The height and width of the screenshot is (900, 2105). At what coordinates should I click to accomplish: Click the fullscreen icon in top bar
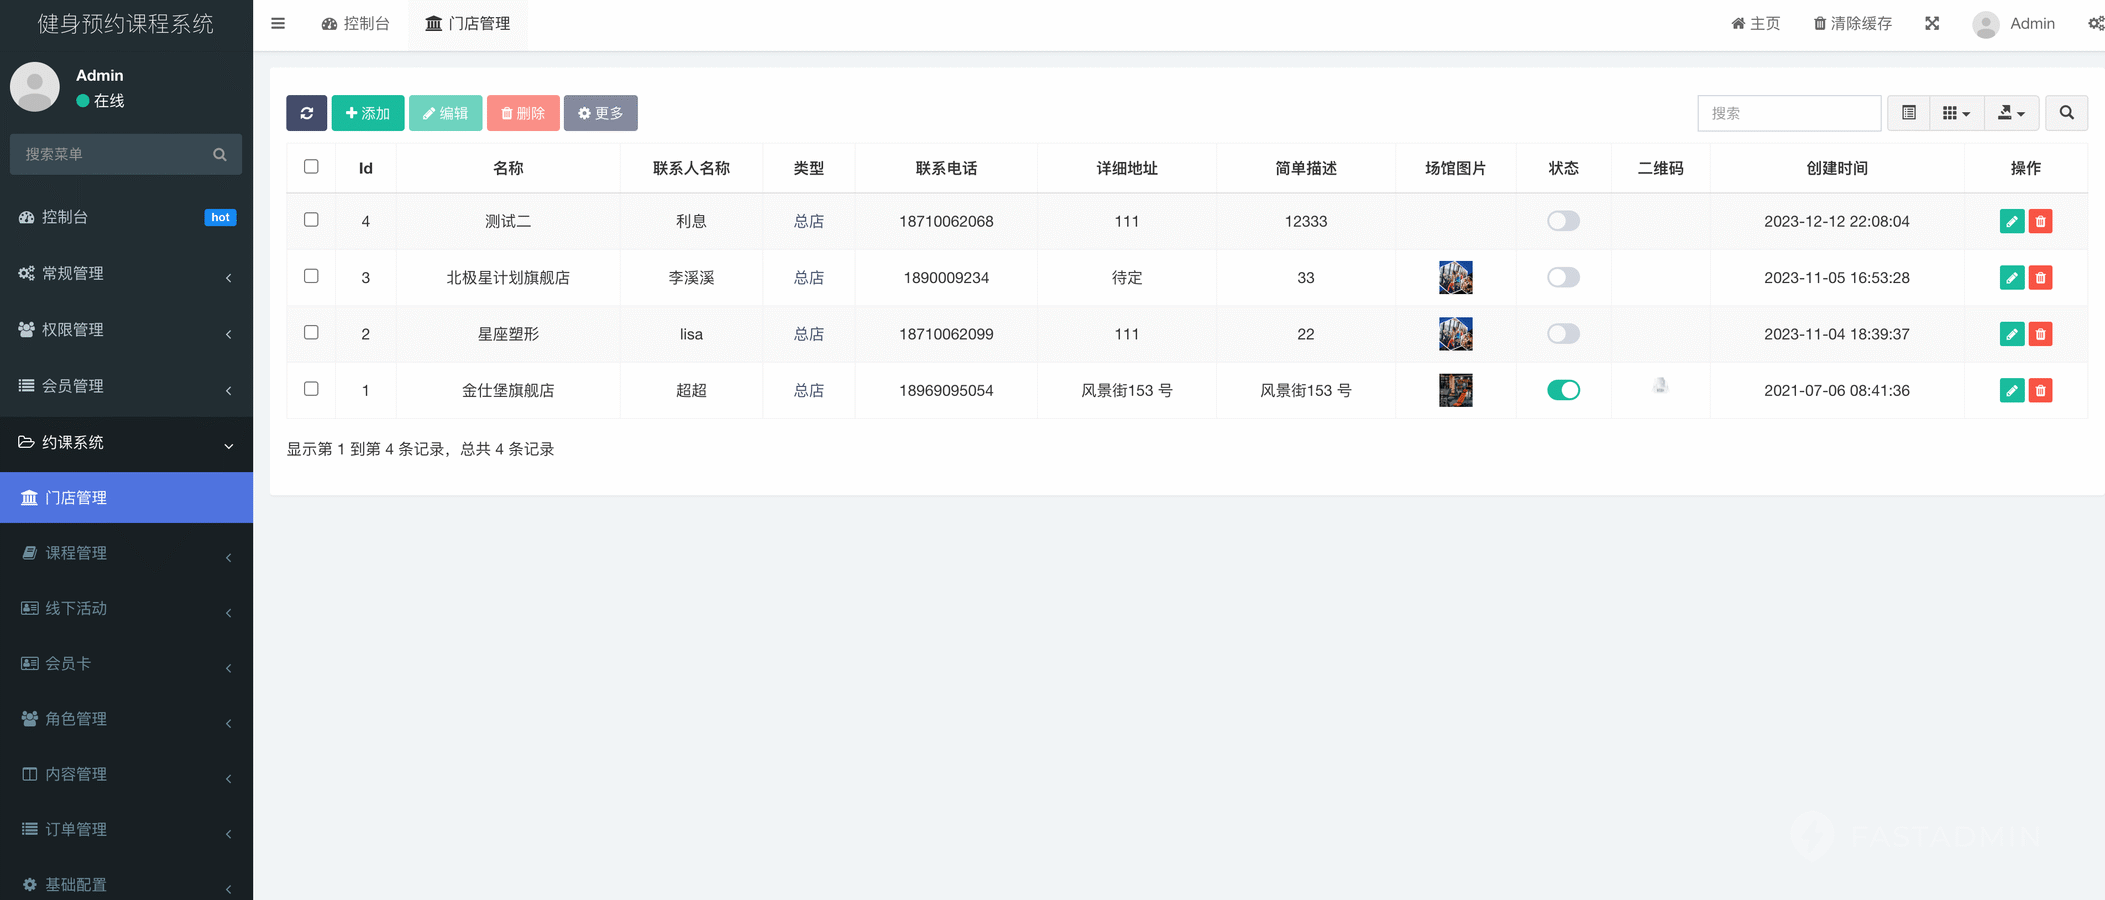point(1931,23)
